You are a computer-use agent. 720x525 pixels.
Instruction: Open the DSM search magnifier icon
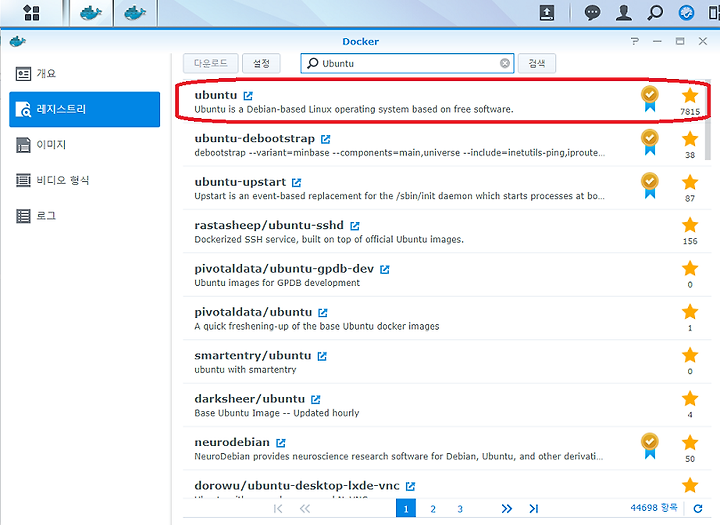(655, 12)
